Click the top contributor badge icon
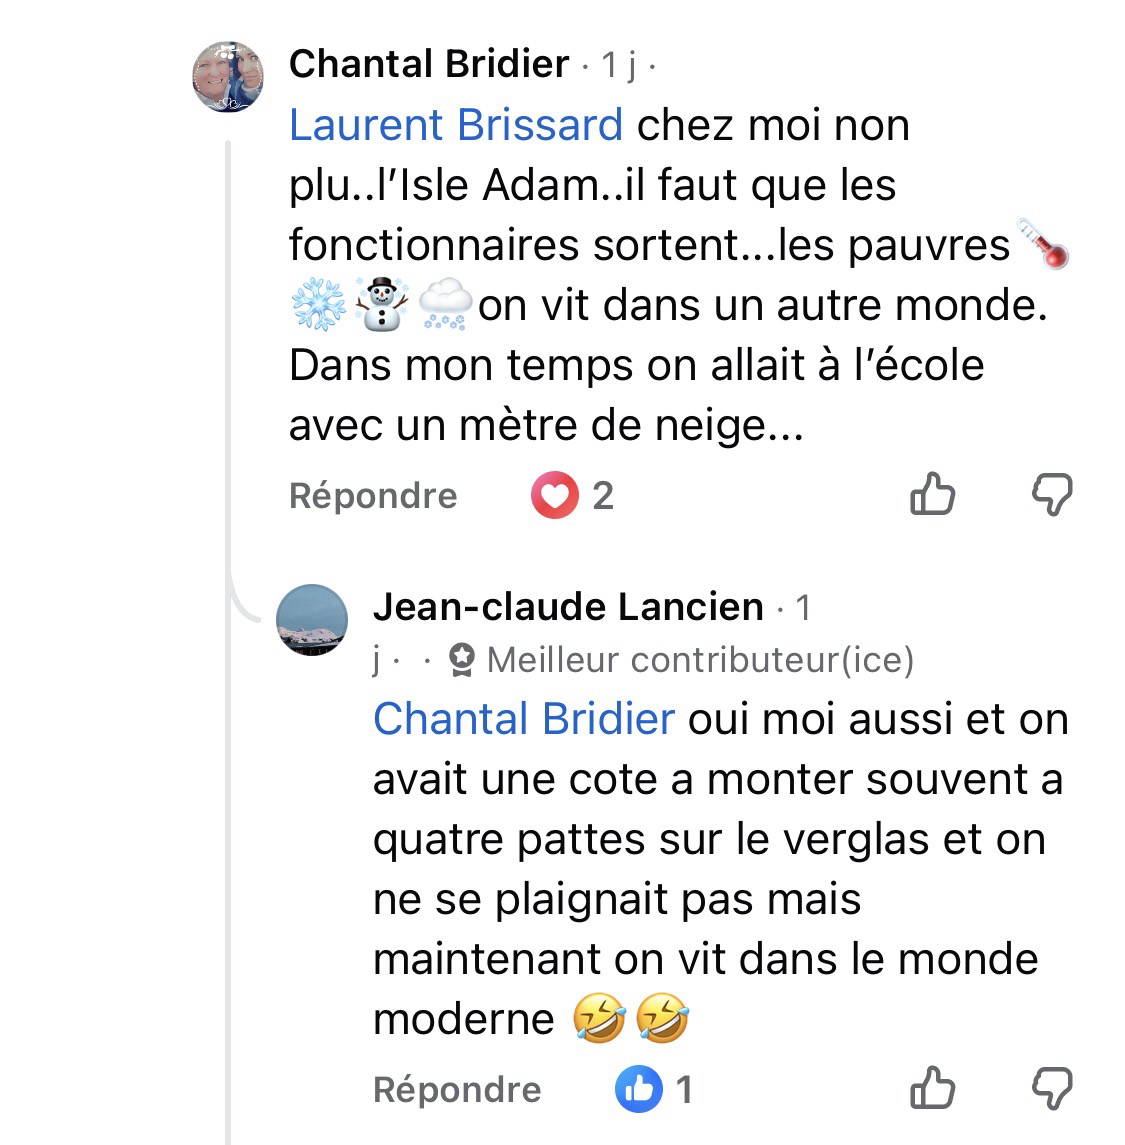Image resolution: width=1125 pixels, height=1145 pixels. pyautogui.click(x=462, y=660)
